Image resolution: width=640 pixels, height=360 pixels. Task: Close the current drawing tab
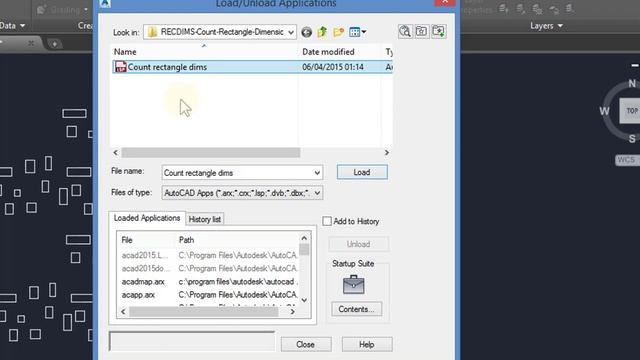(31, 42)
